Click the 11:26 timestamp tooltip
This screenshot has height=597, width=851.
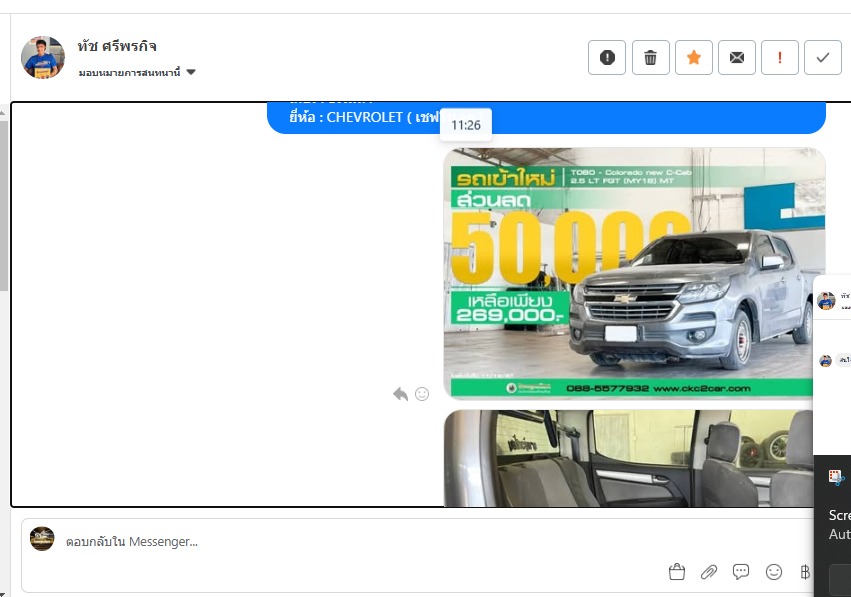pyautogui.click(x=466, y=125)
